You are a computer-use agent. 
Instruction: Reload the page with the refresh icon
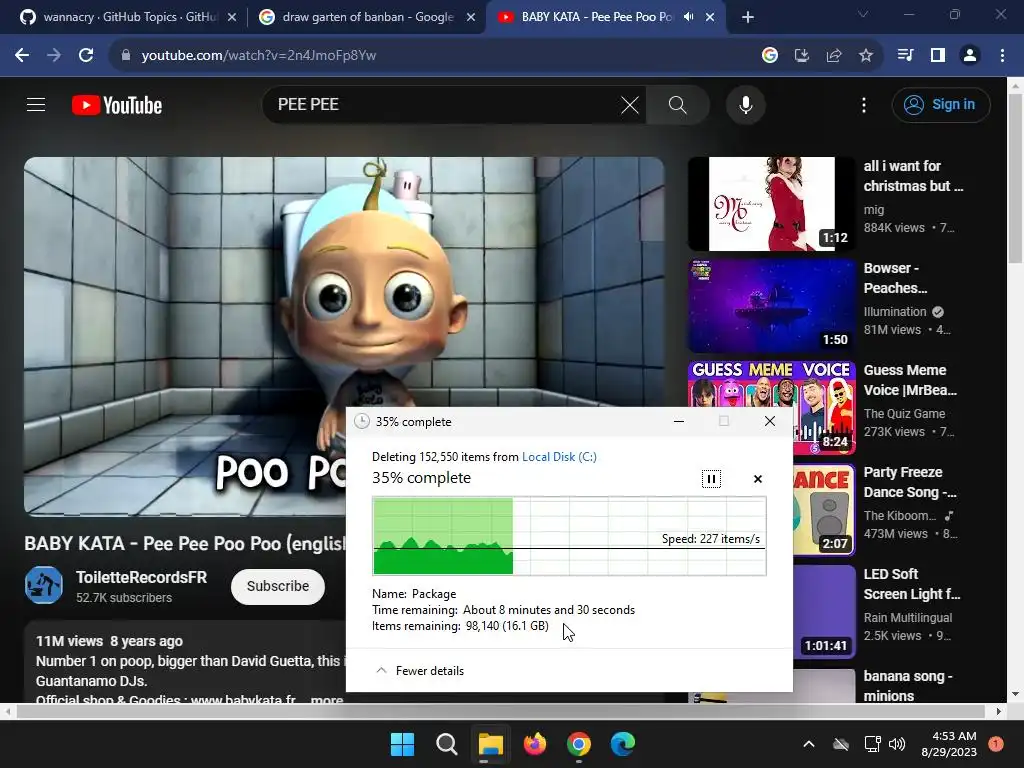[x=86, y=56]
